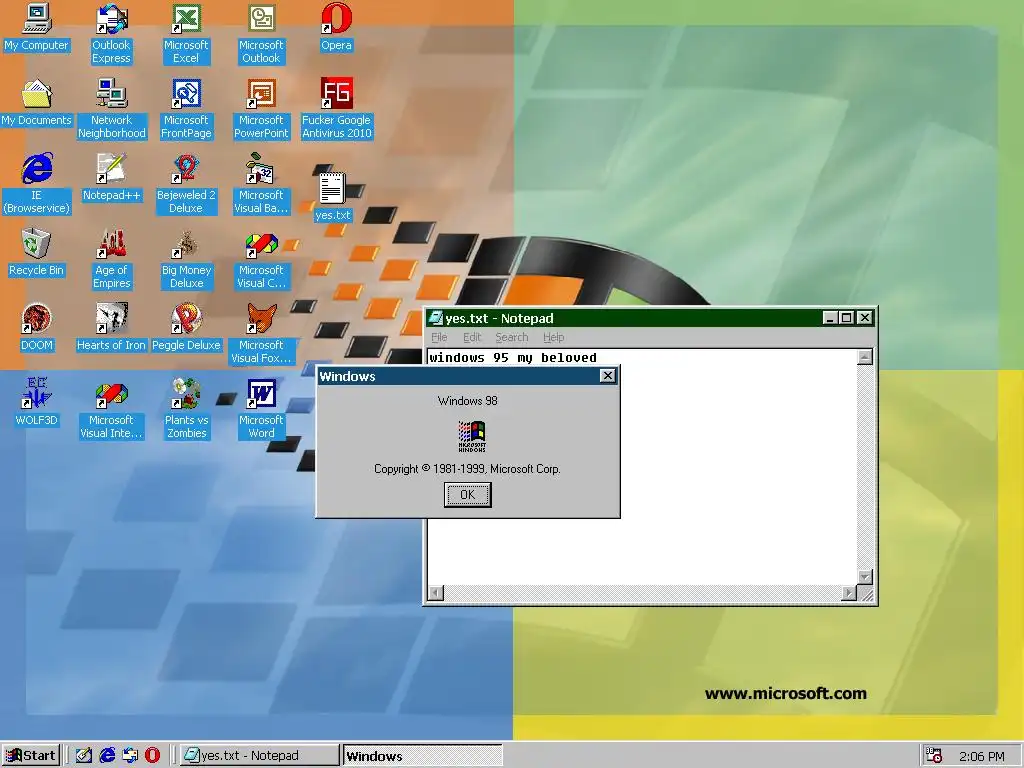Click Notepad horizontal scrollbar left arrow
This screenshot has width=1024, height=768.
click(x=436, y=593)
